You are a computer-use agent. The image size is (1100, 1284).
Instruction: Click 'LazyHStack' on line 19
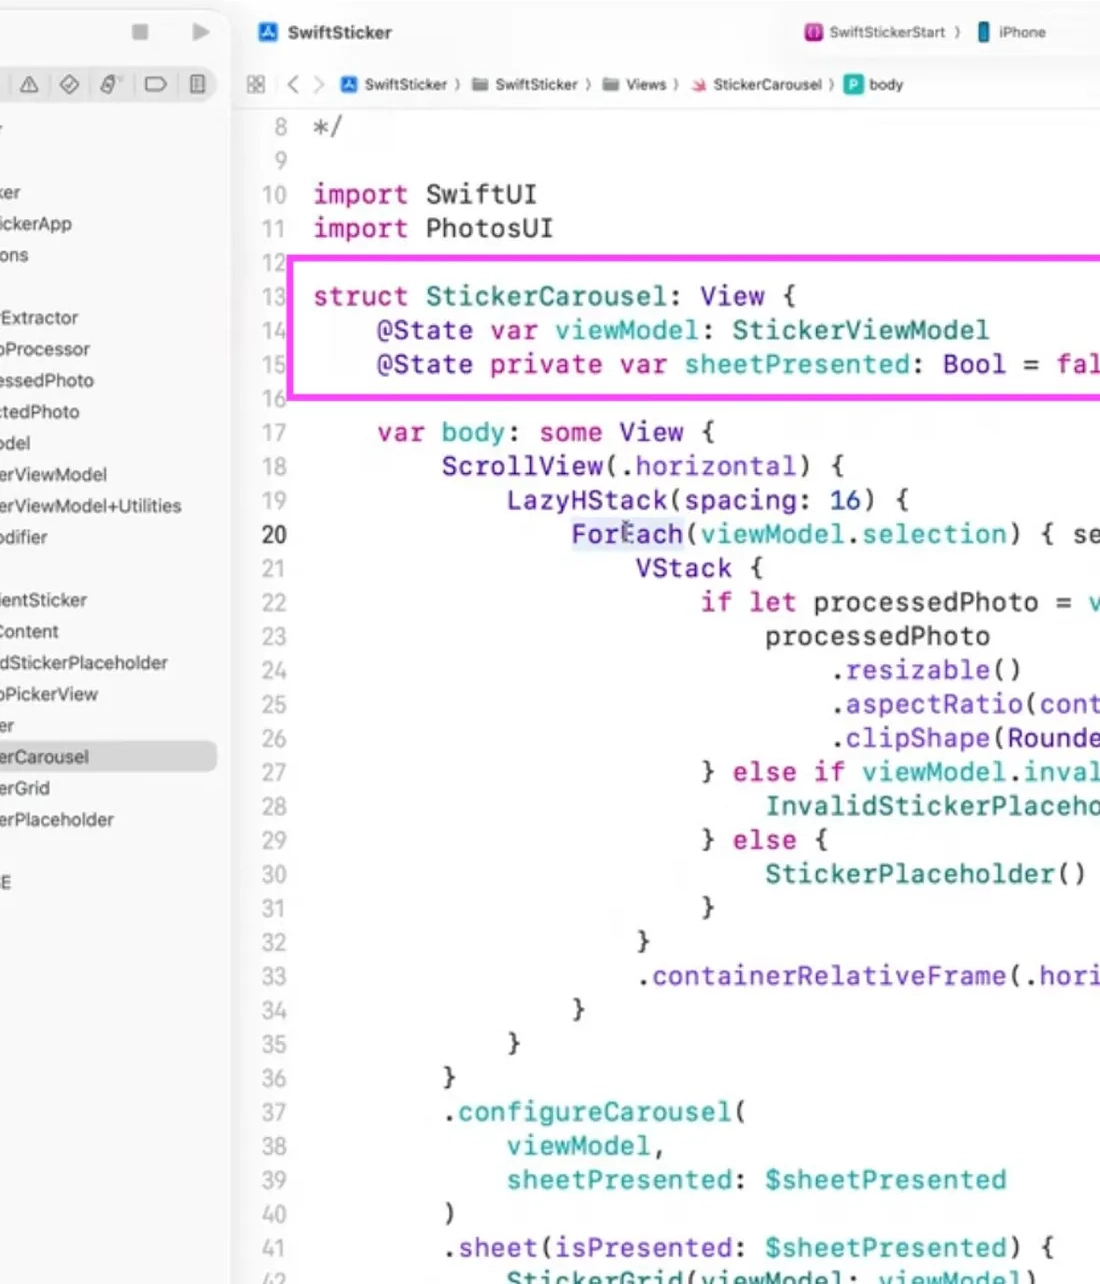pyautogui.click(x=587, y=500)
